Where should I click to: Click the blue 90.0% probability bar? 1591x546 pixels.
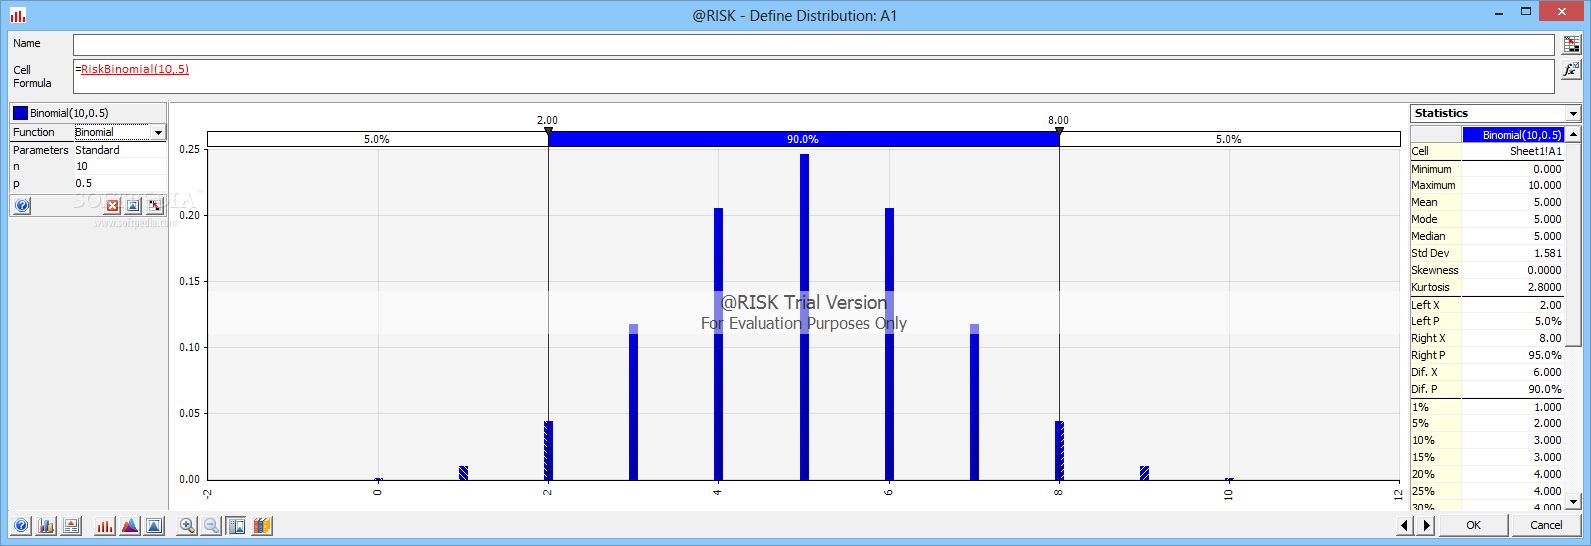pyautogui.click(x=803, y=139)
